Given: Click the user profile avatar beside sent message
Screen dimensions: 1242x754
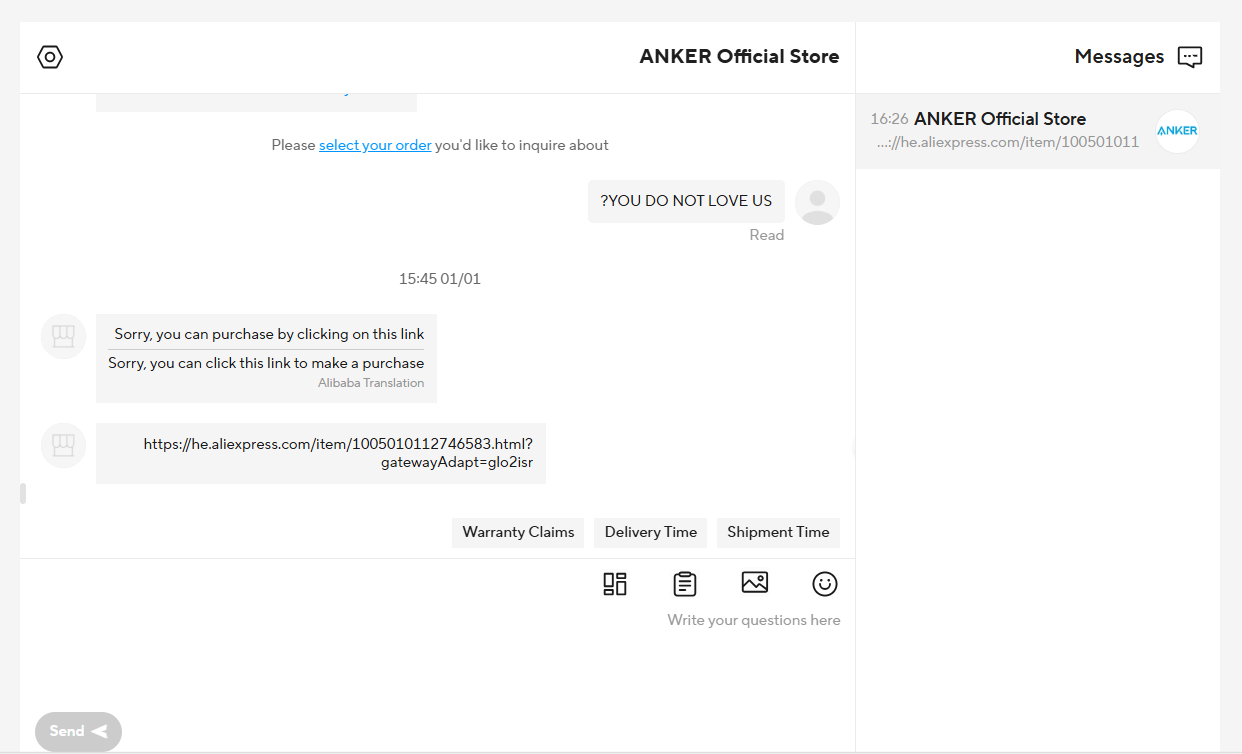Looking at the screenshot, I should click(817, 203).
